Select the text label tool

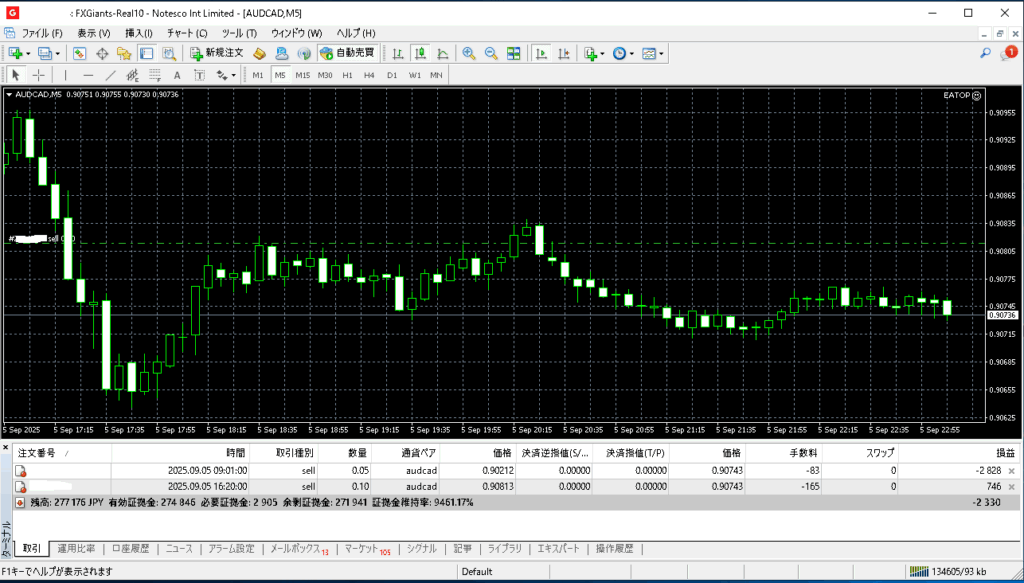tap(177, 75)
